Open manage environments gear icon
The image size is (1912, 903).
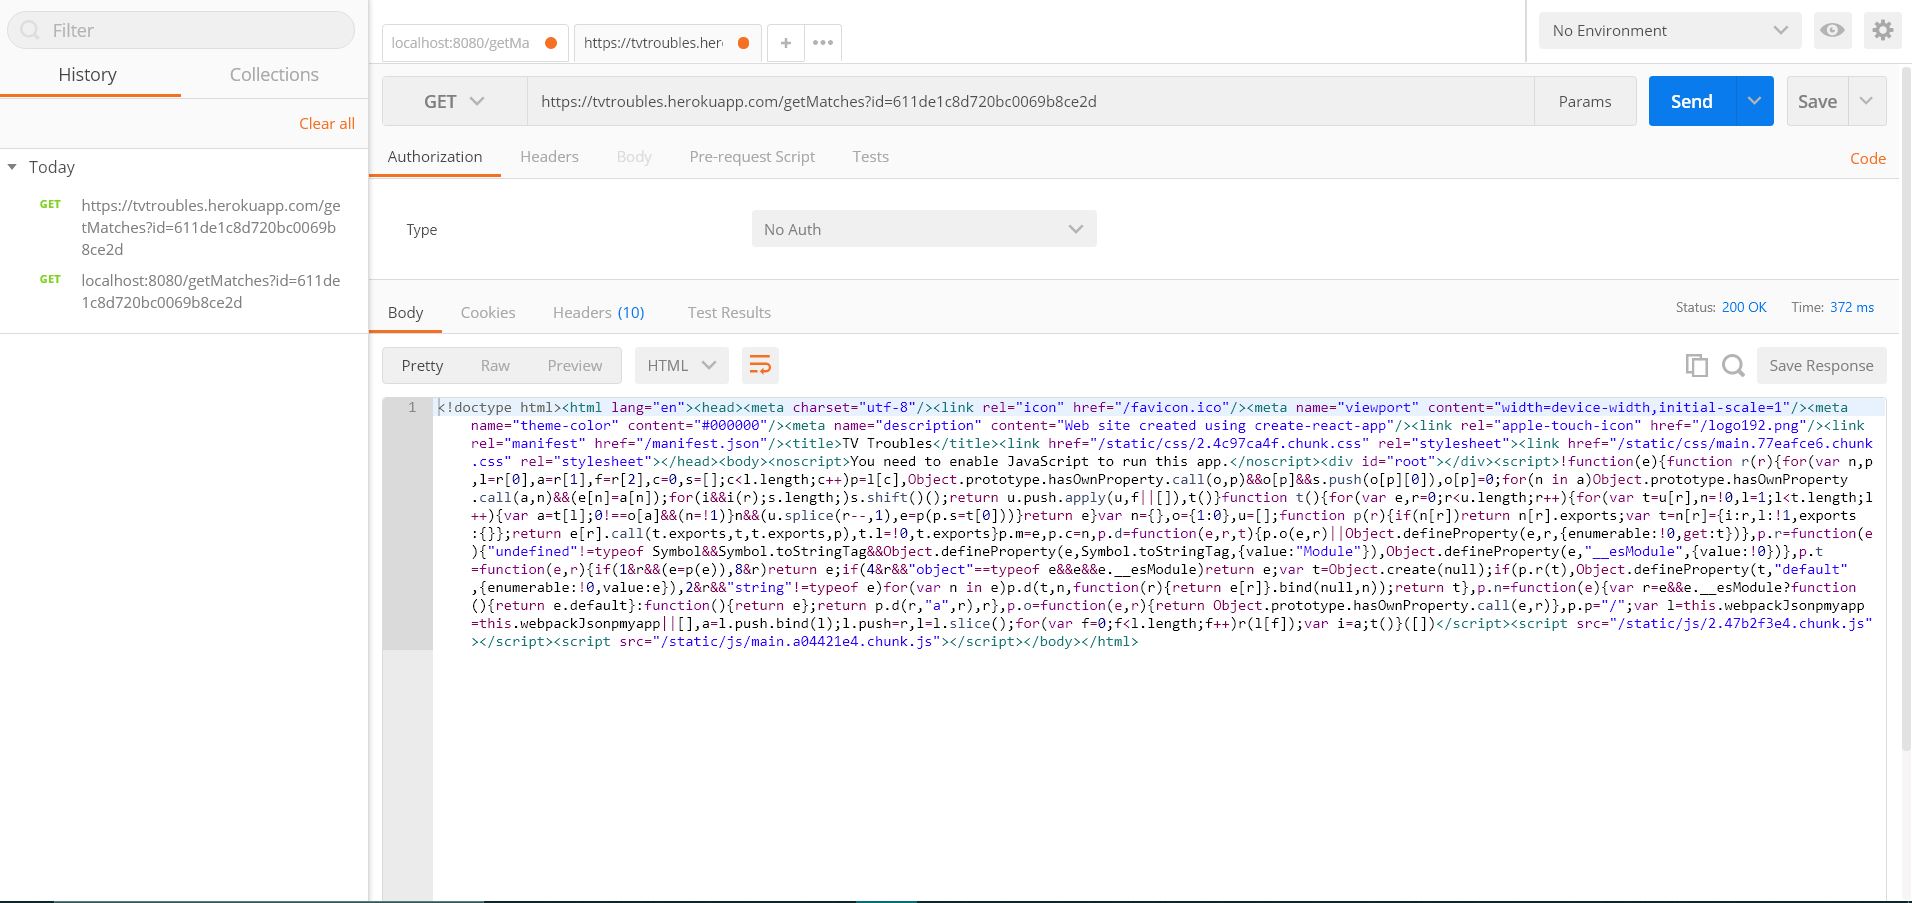point(1882,30)
